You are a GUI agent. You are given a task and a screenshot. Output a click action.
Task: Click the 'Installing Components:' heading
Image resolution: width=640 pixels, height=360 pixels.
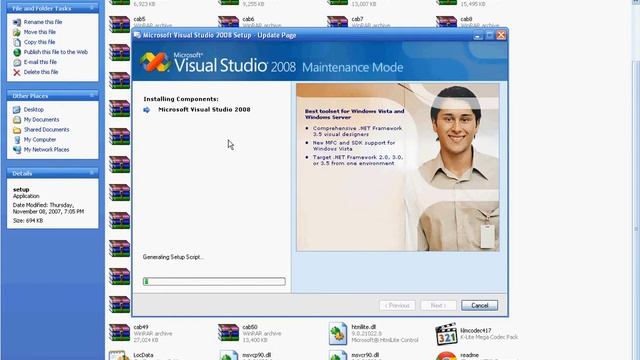click(x=181, y=99)
